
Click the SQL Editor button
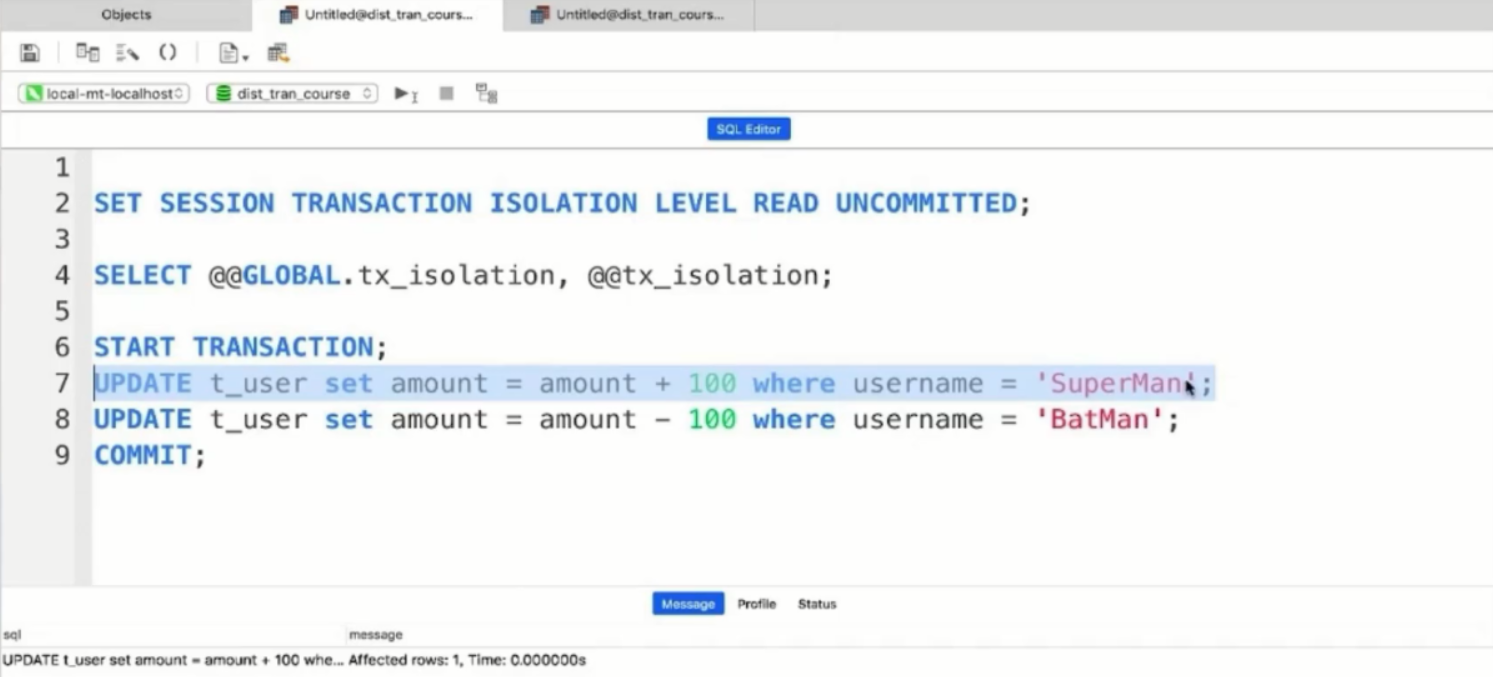click(749, 129)
